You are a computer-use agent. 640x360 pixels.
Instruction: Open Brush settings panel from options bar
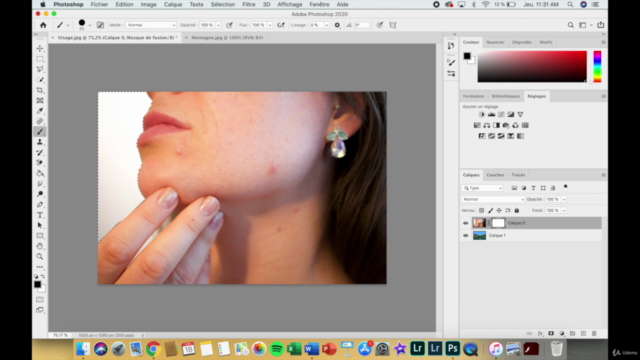(100, 25)
